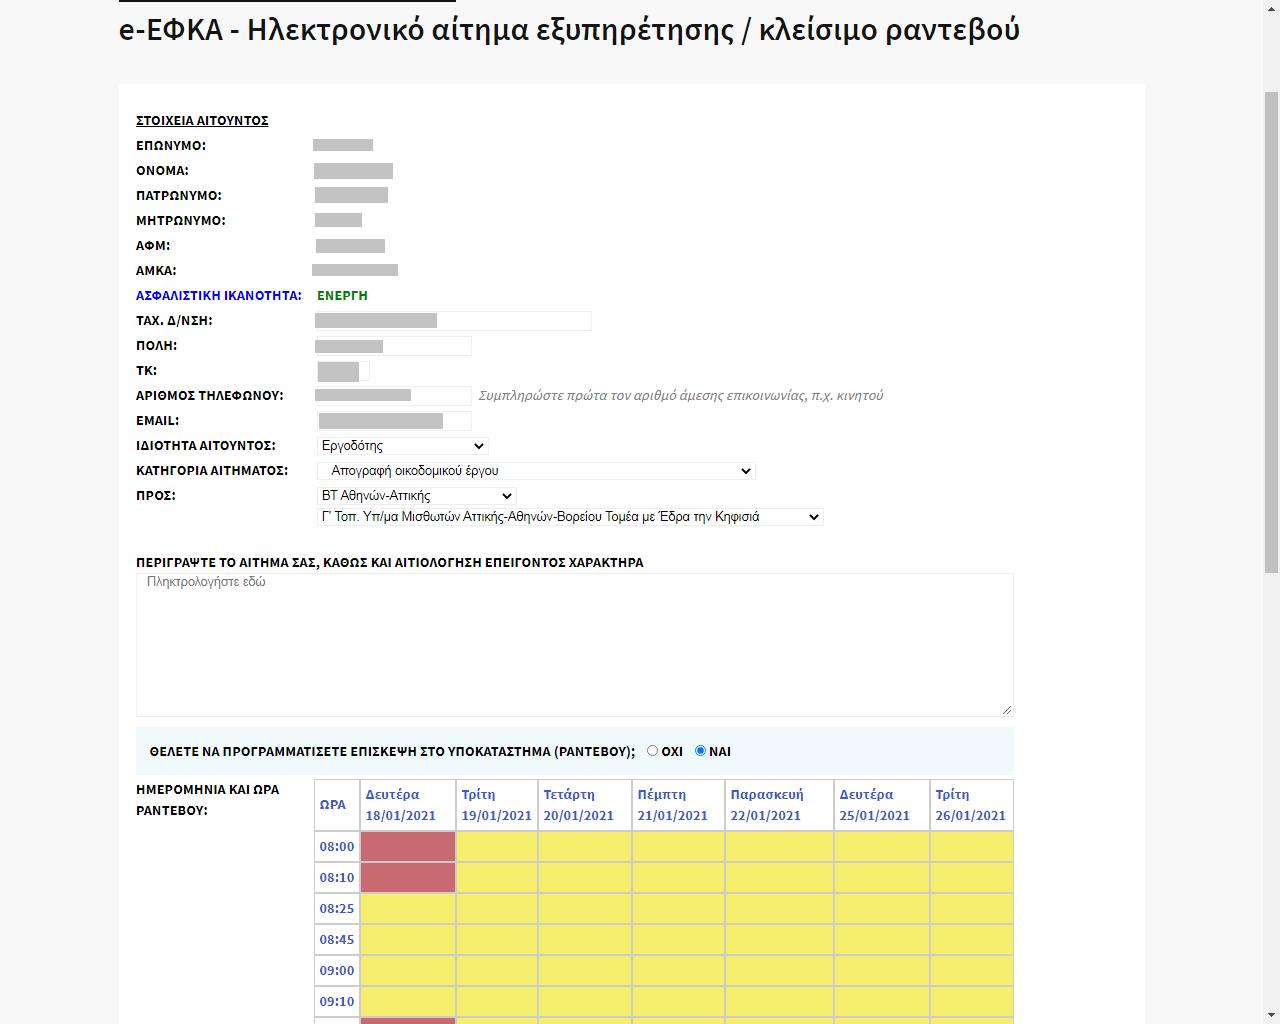Image resolution: width=1280 pixels, height=1024 pixels.
Task: Select 08:25 slot on Δευτέρα 18/01/2021
Action: click(x=407, y=909)
